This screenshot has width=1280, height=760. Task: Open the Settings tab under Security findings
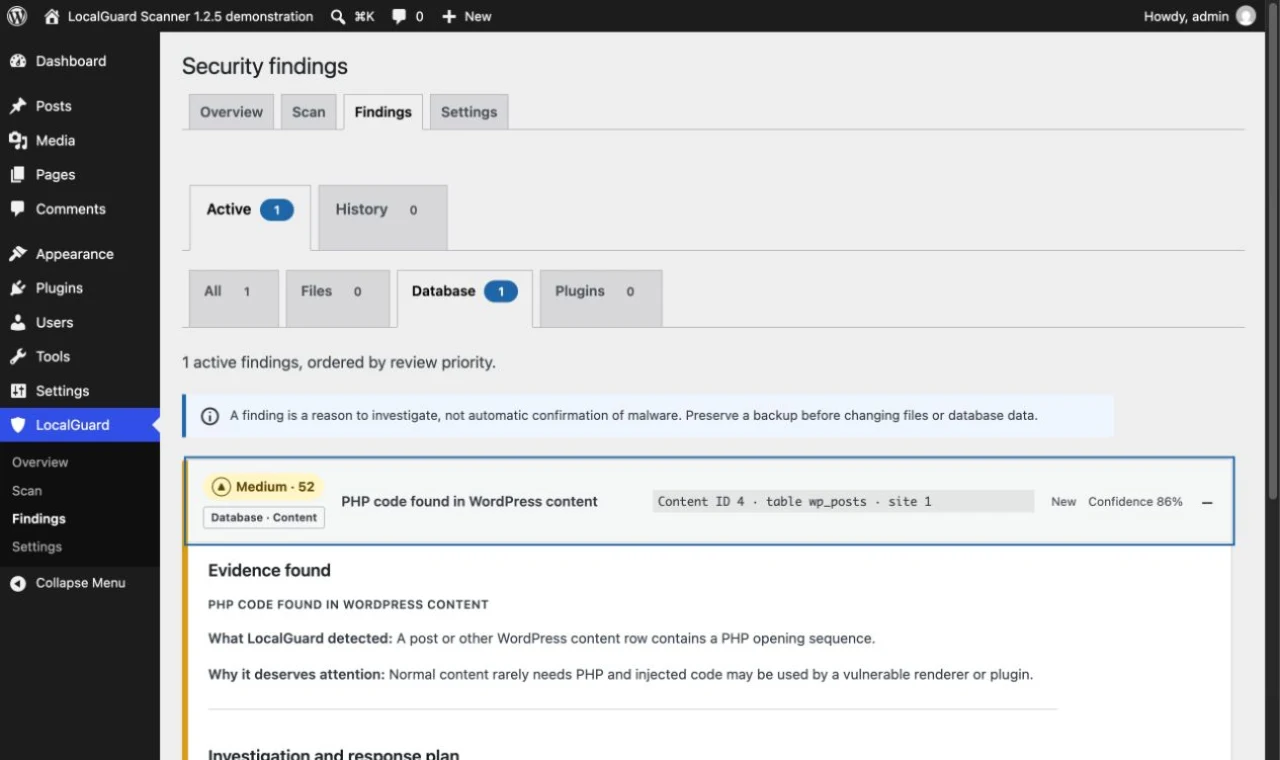[x=469, y=112]
